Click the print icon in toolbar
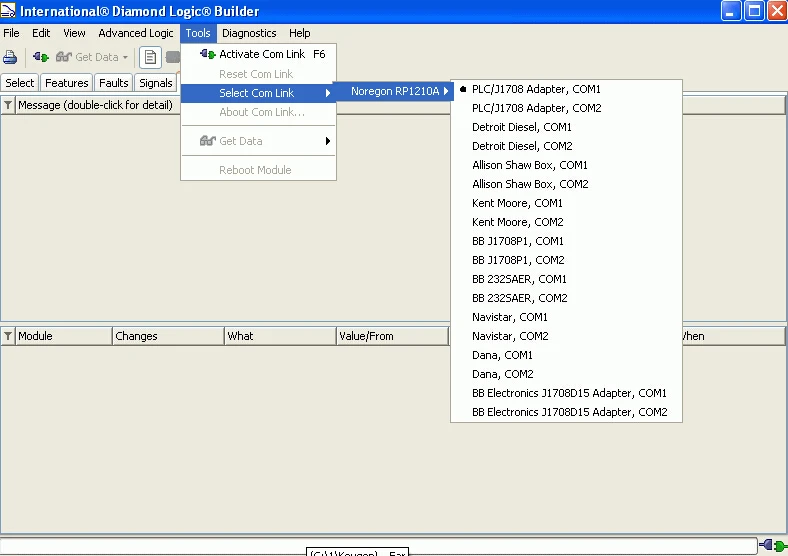The width and height of the screenshot is (788, 556). point(10,57)
